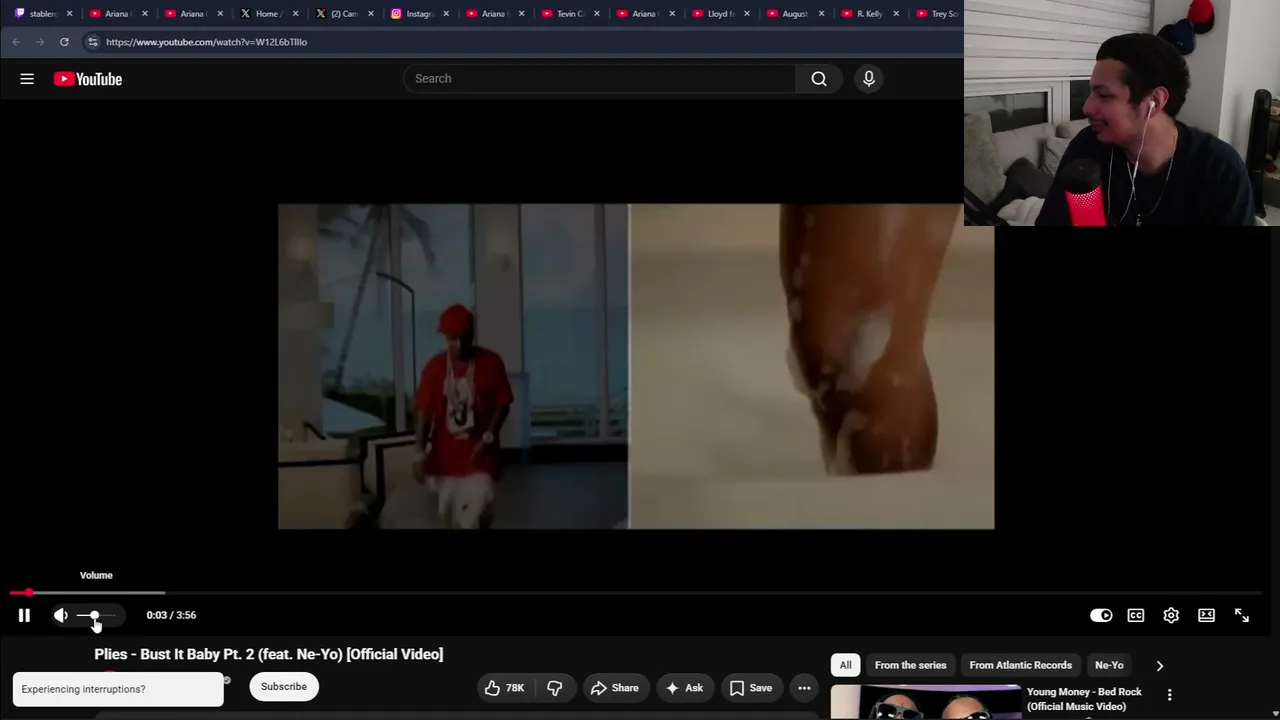Click in the YouTube search box
The height and width of the screenshot is (720, 1280).
[600, 79]
